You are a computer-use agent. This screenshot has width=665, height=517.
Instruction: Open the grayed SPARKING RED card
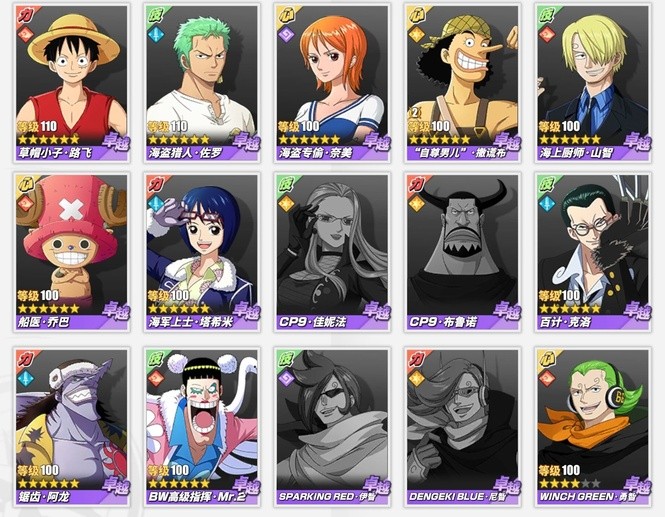pos(332,427)
